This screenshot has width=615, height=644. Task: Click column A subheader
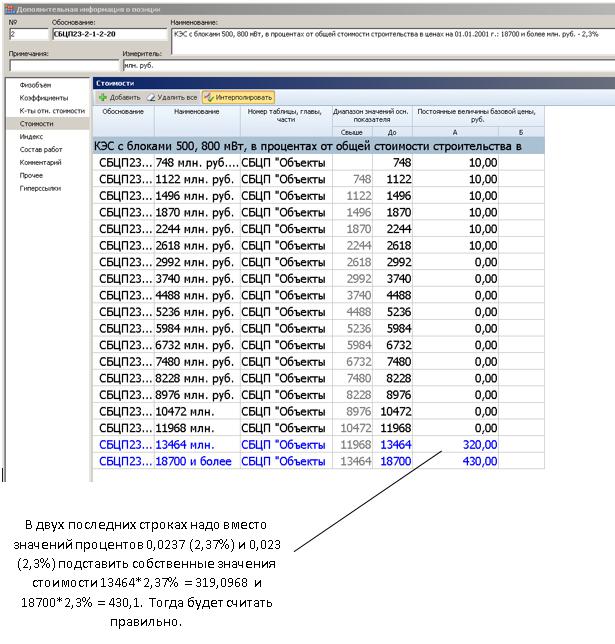[x=455, y=132]
